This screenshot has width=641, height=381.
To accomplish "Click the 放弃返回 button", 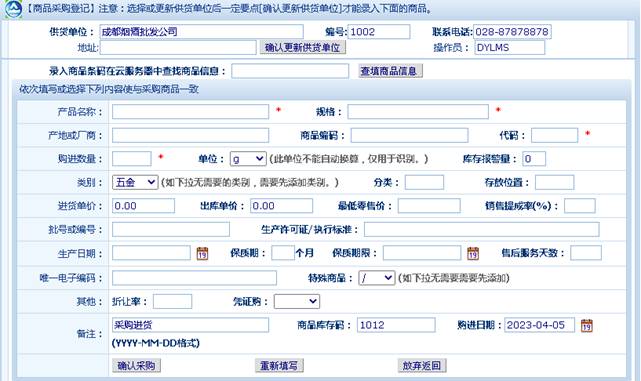I will 422,365.
